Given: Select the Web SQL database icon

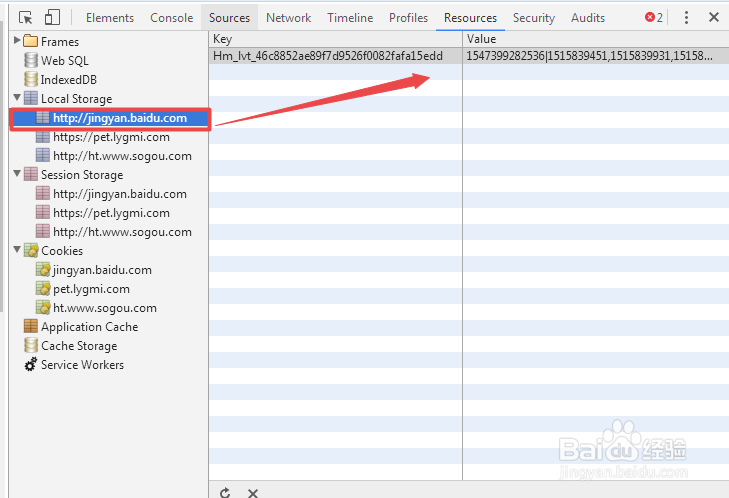Looking at the screenshot, I should click(31, 60).
